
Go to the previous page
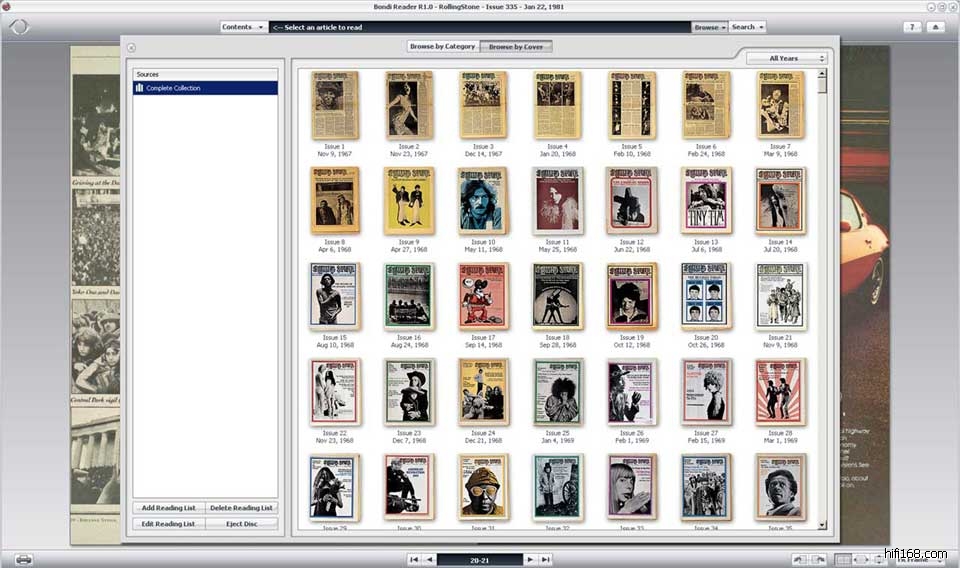(429, 560)
